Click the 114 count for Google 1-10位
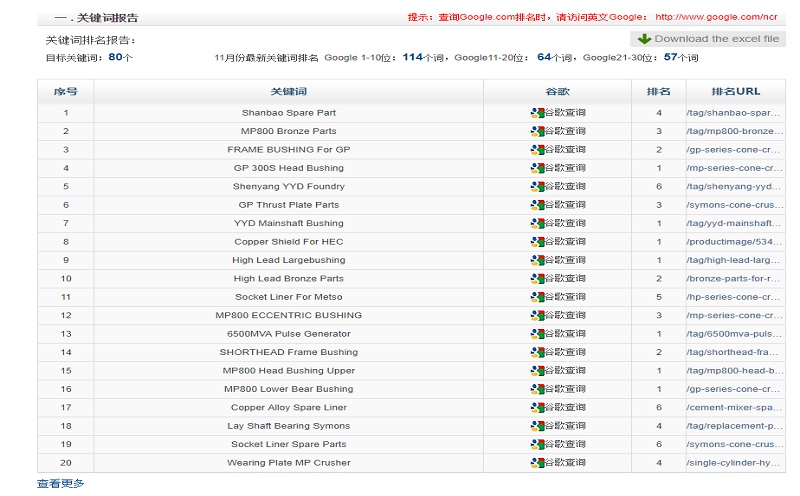The height and width of the screenshot is (496, 800). (412, 57)
